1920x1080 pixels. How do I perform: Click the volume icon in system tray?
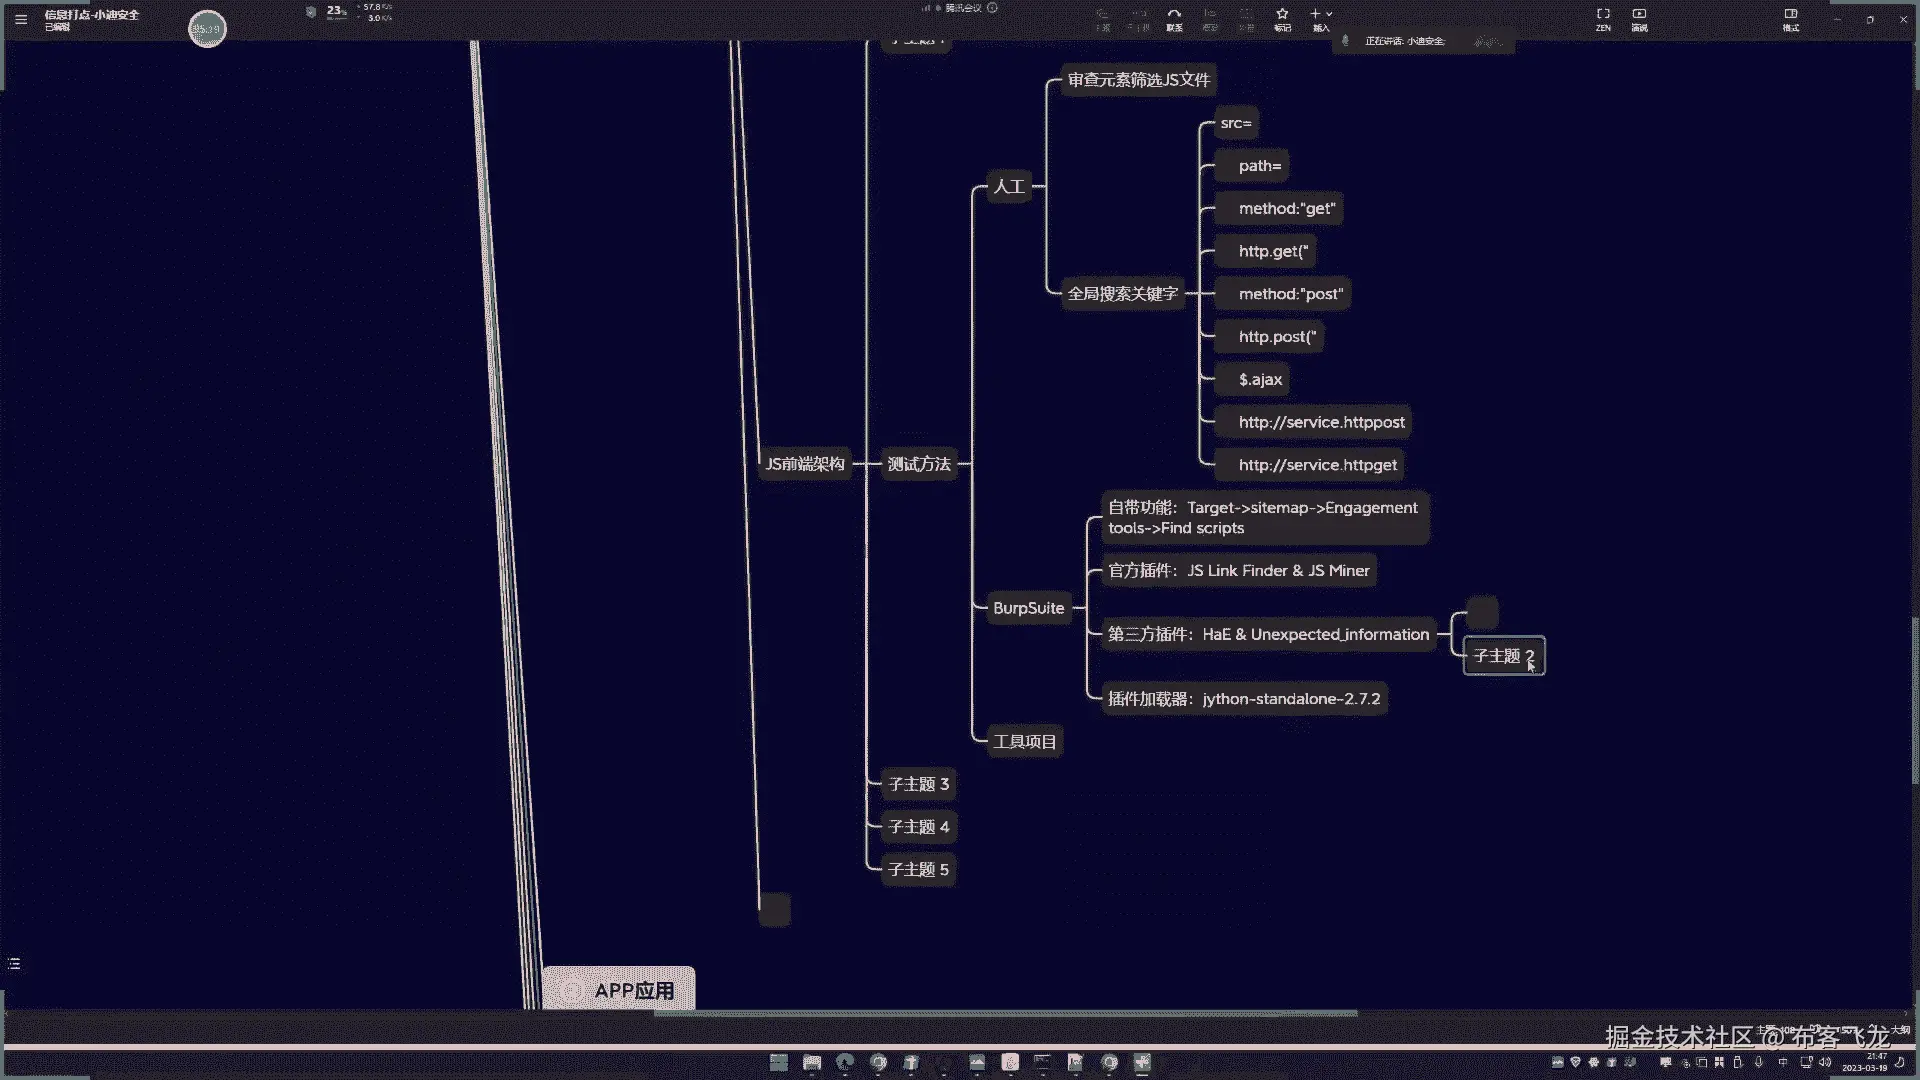click(1825, 1062)
